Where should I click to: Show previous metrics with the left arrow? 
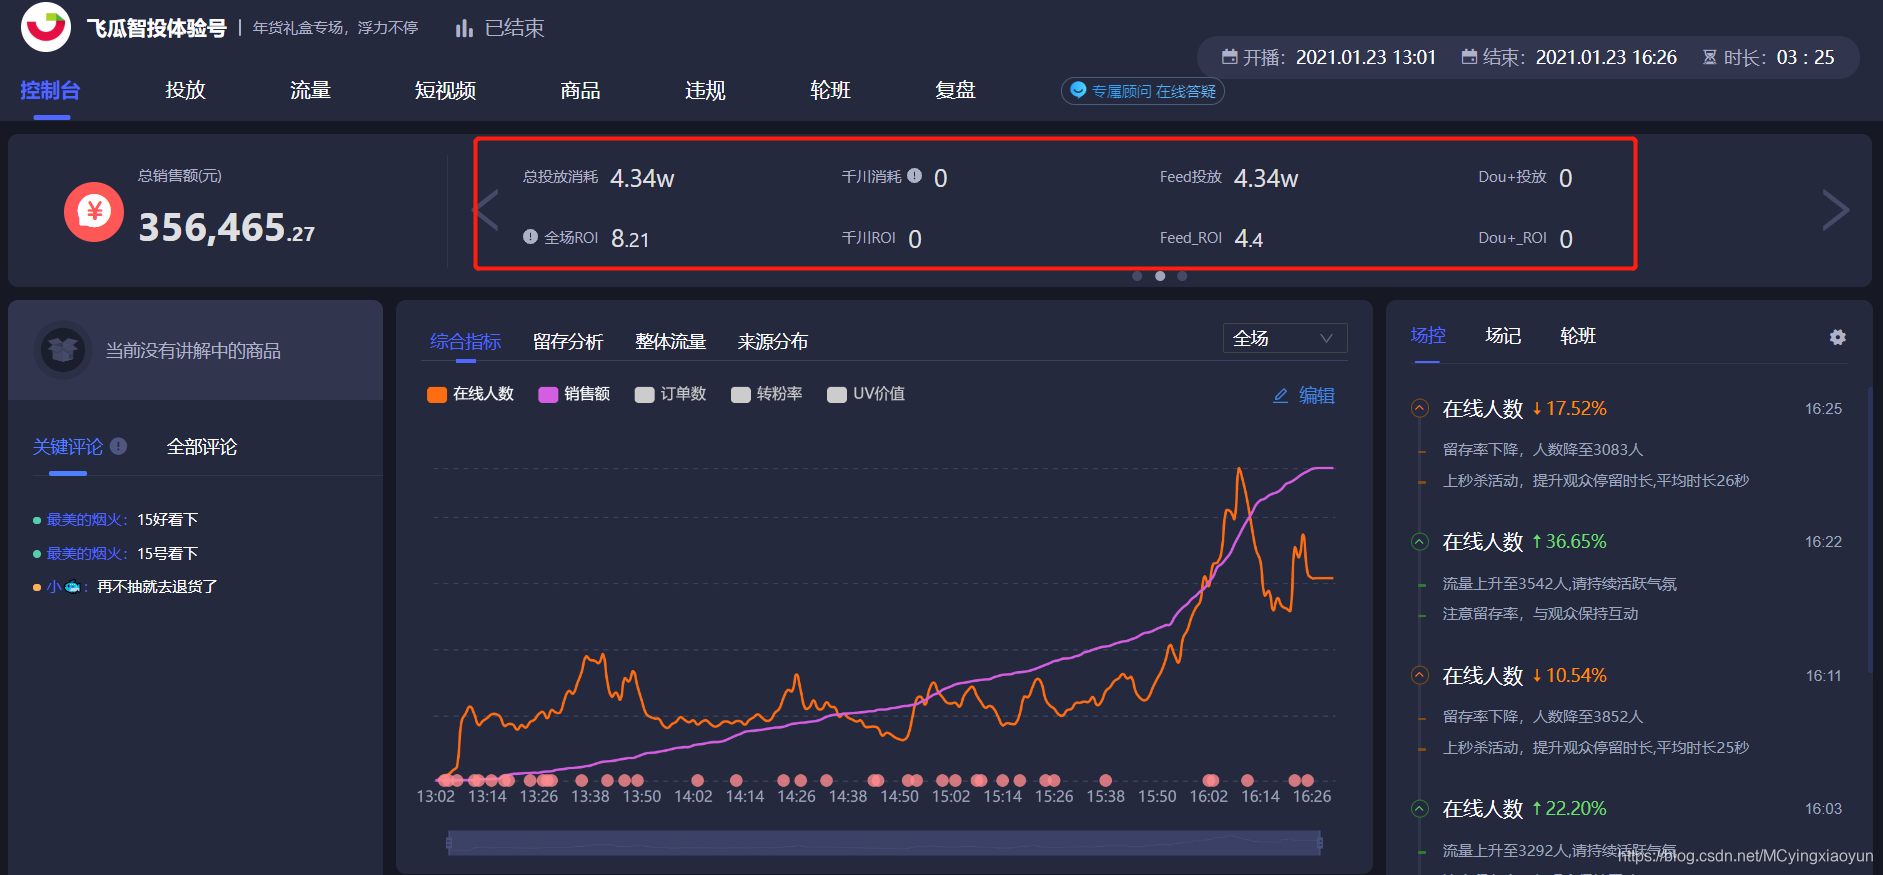coord(486,210)
